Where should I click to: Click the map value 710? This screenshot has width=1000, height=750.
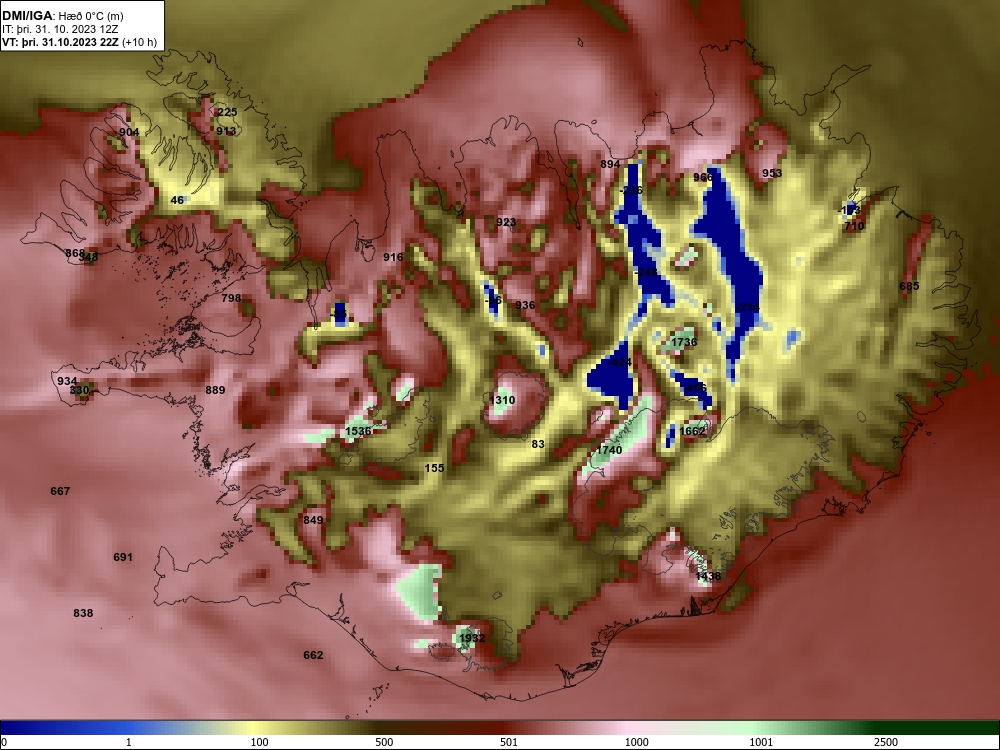[854, 226]
